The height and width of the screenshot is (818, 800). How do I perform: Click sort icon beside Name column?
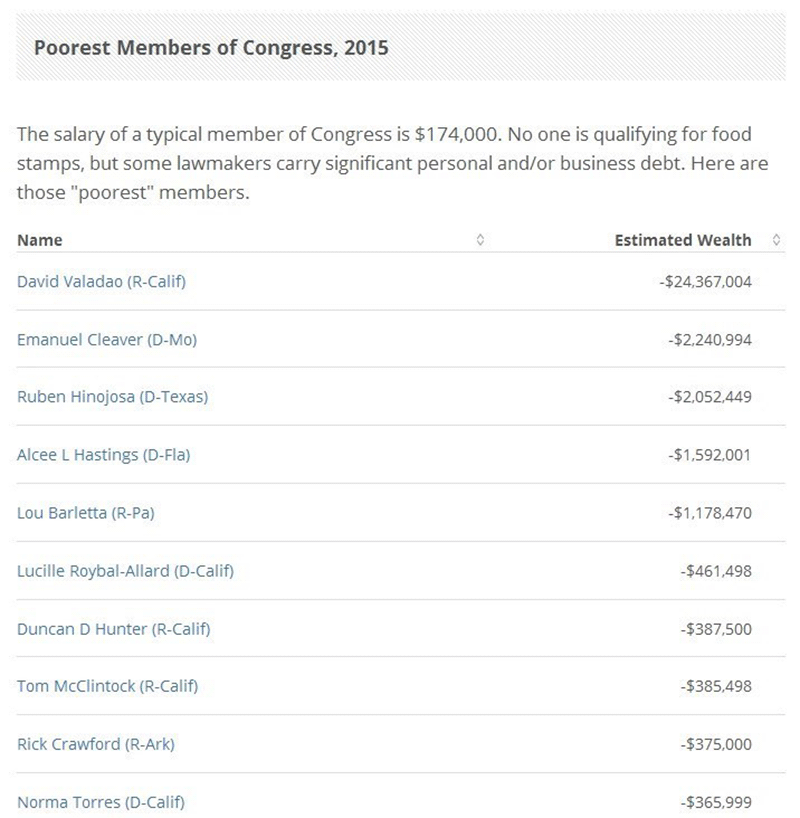480,240
